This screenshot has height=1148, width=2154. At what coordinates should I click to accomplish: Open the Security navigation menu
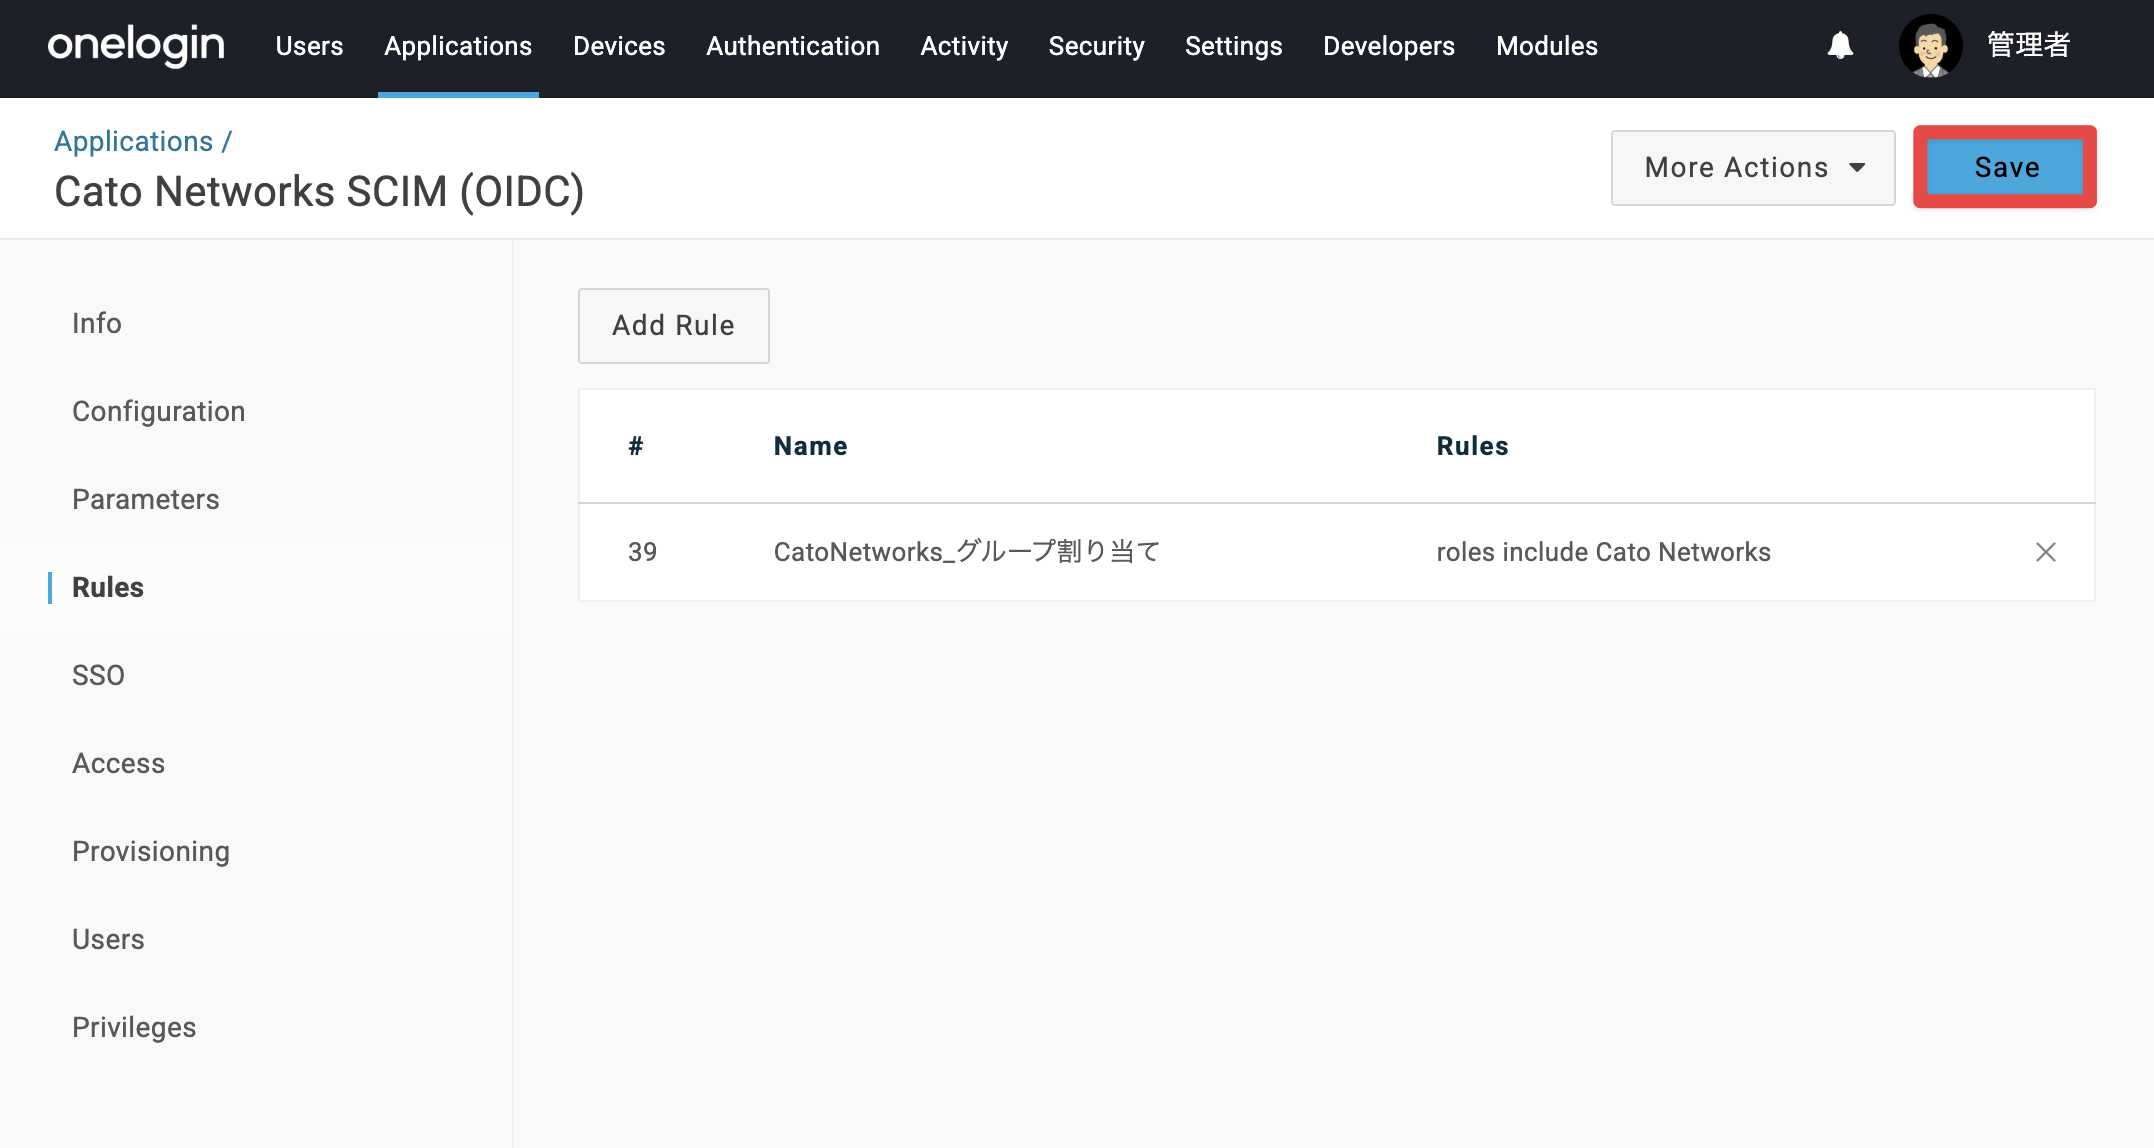coord(1096,46)
